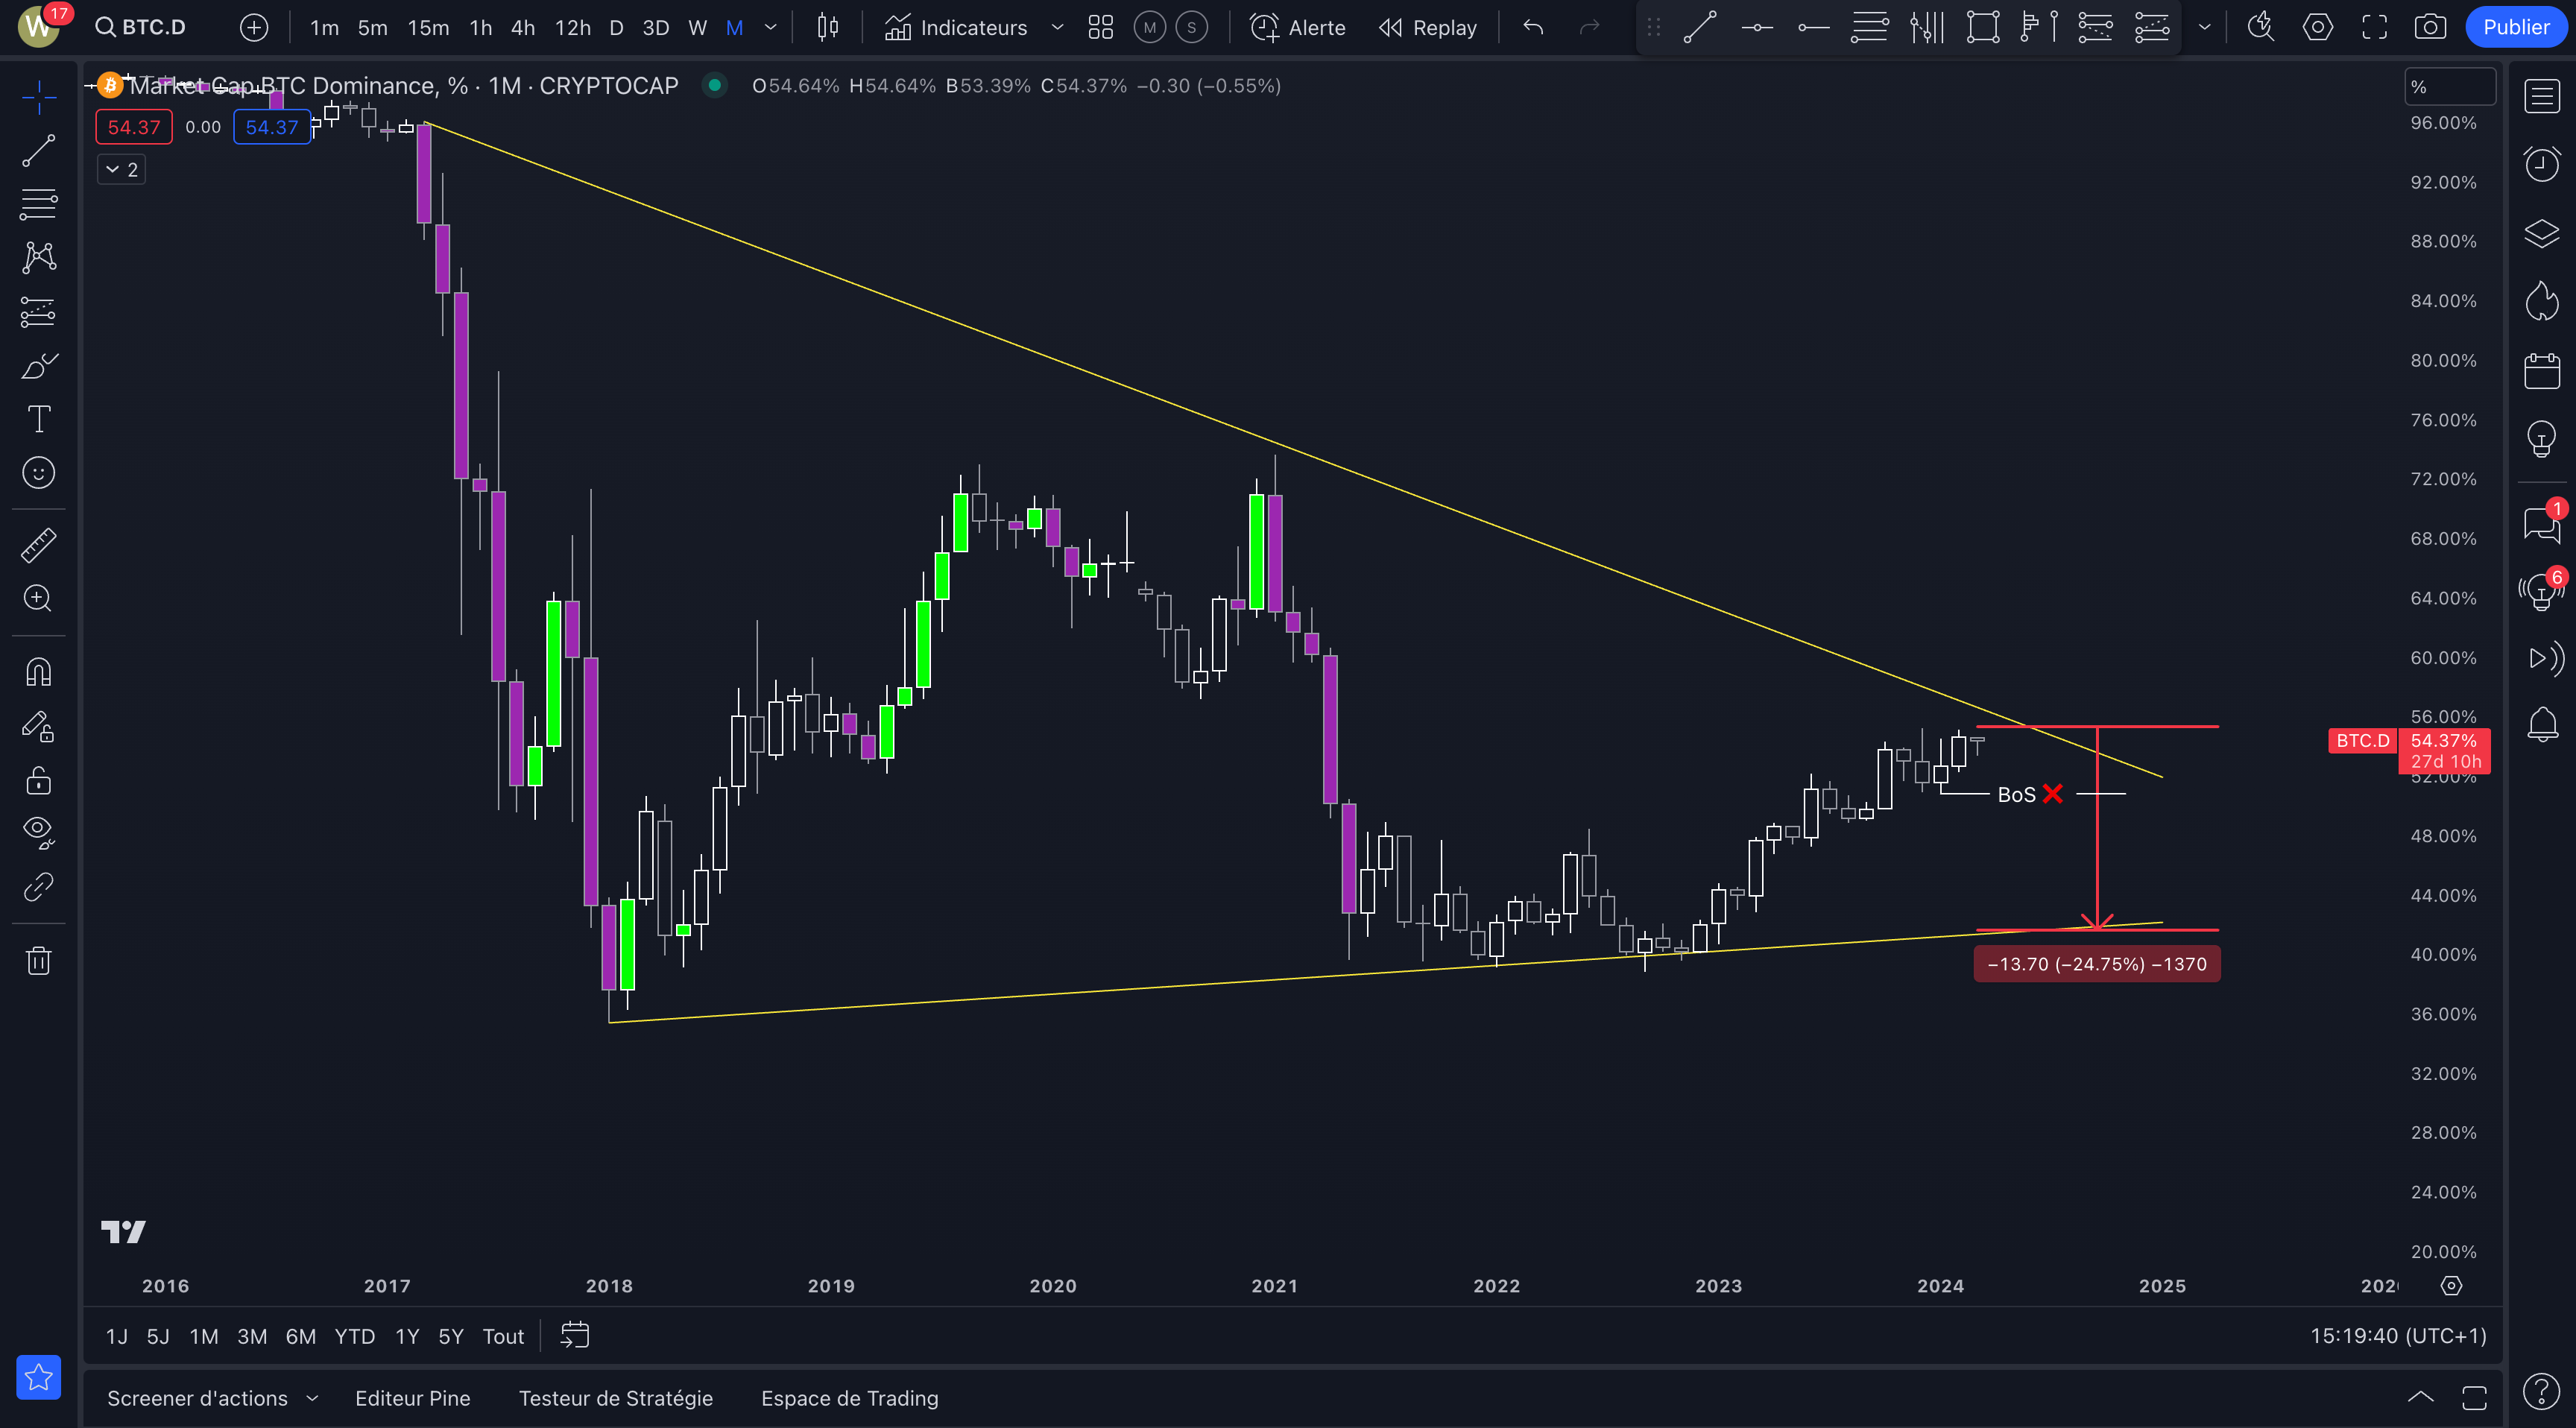Start bar Replay mode
Viewport: 2576px width, 1428px height.
1428,27
